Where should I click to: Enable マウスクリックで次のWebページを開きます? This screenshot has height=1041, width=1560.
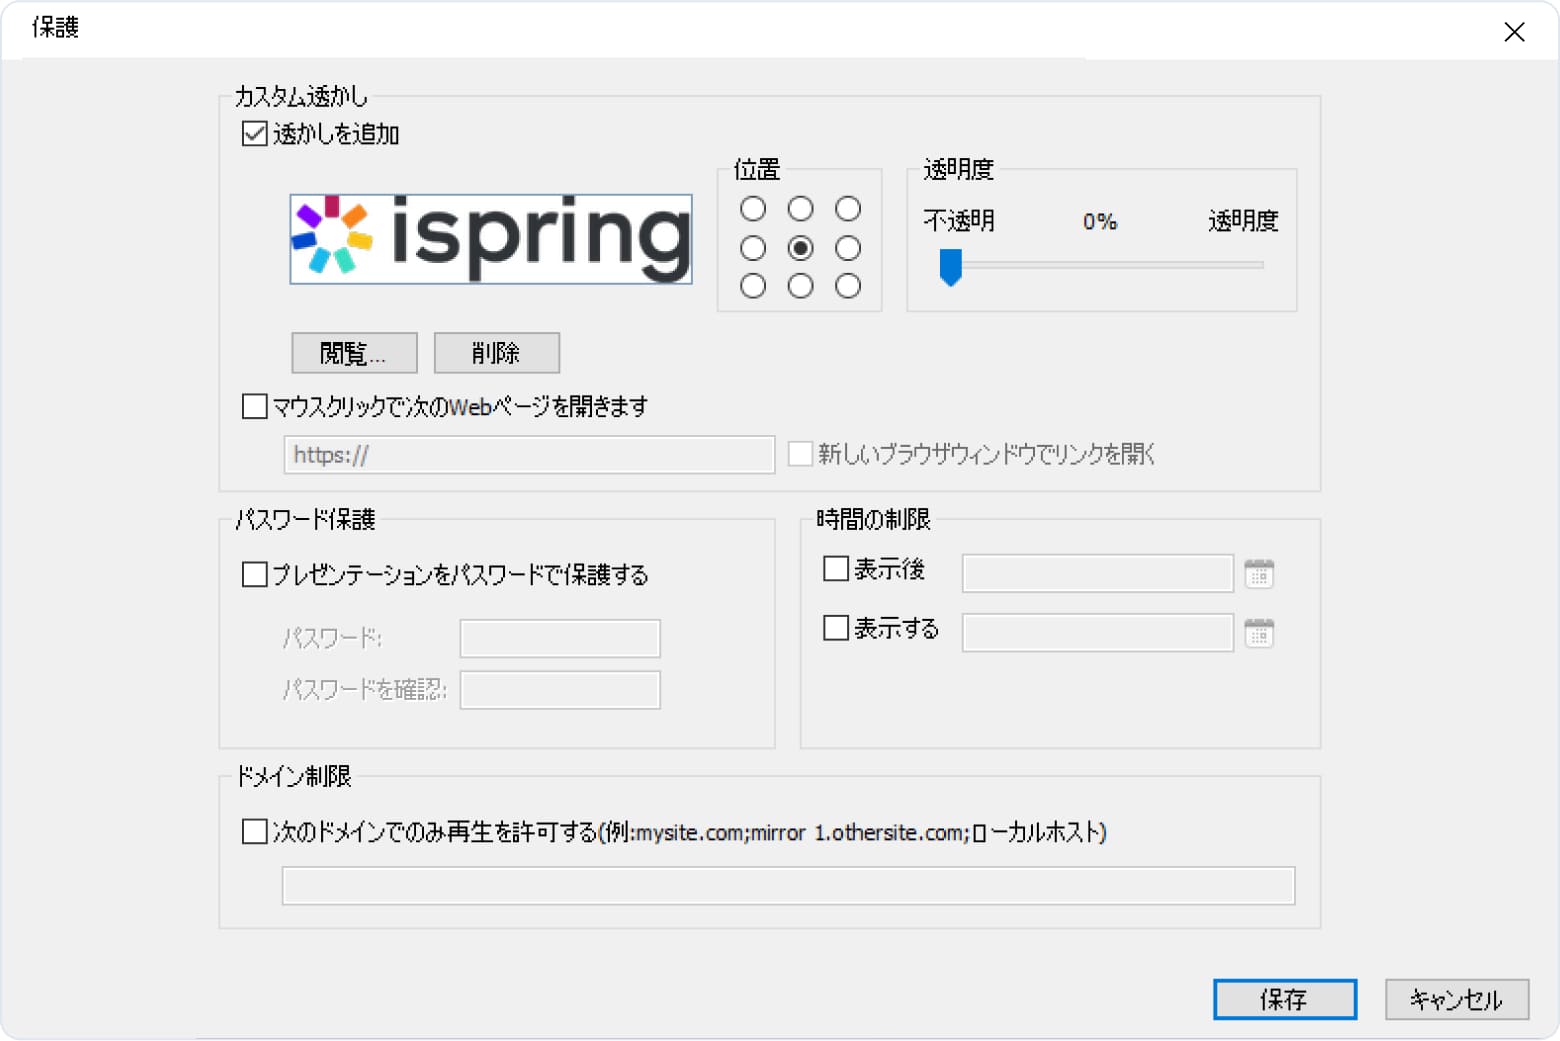[252, 405]
